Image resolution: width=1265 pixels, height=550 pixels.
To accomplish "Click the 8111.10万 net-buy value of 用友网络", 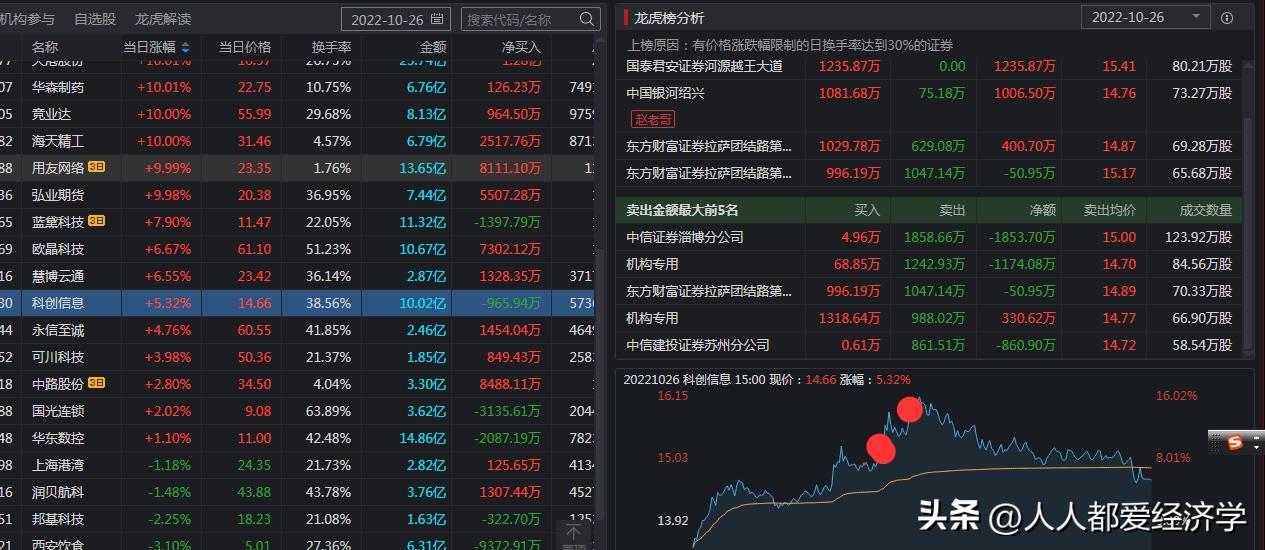I will coord(510,168).
